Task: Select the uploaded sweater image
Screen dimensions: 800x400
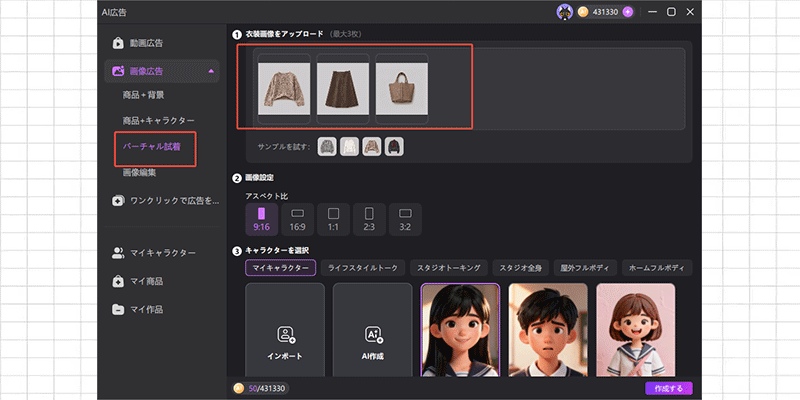Action: point(284,89)
